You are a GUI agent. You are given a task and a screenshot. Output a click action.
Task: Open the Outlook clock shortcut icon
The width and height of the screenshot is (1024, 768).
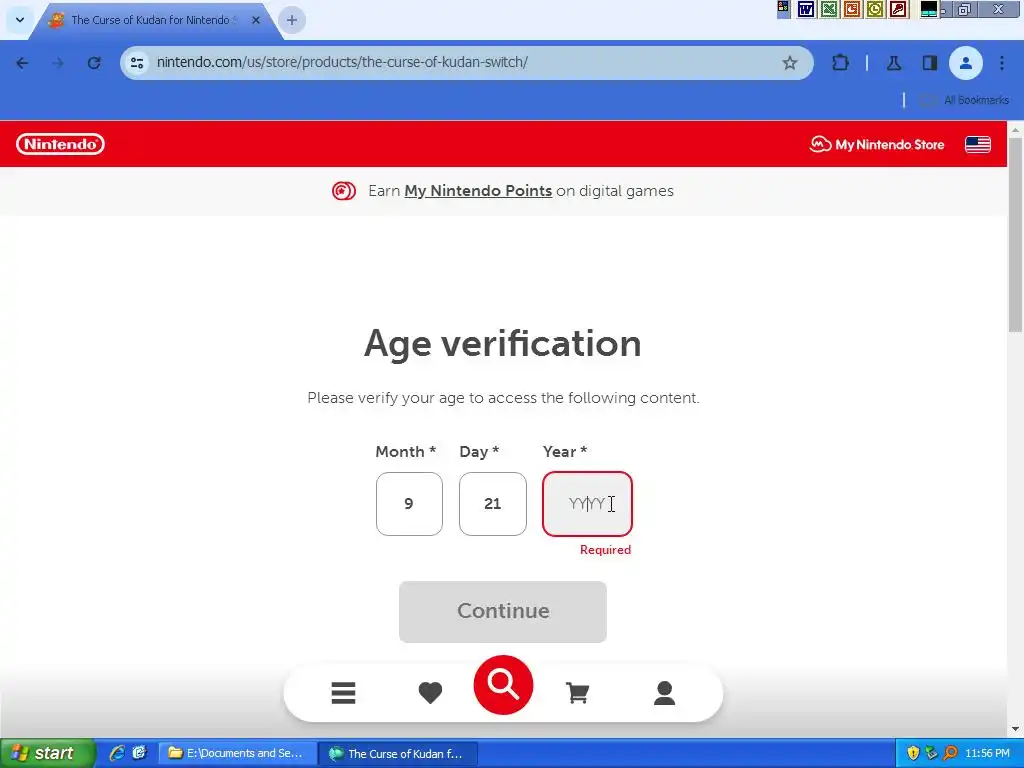pos(875,9)
